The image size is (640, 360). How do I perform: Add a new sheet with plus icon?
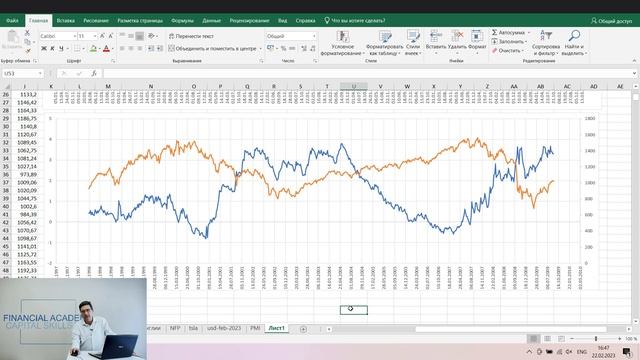[x=303, y=329]
